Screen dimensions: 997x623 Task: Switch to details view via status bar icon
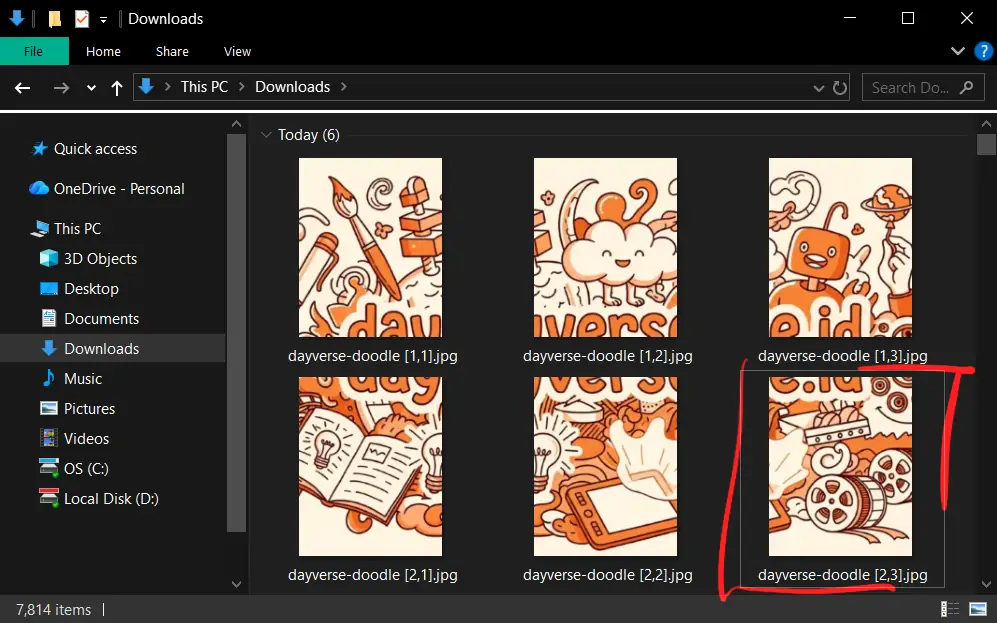(949, 608)
